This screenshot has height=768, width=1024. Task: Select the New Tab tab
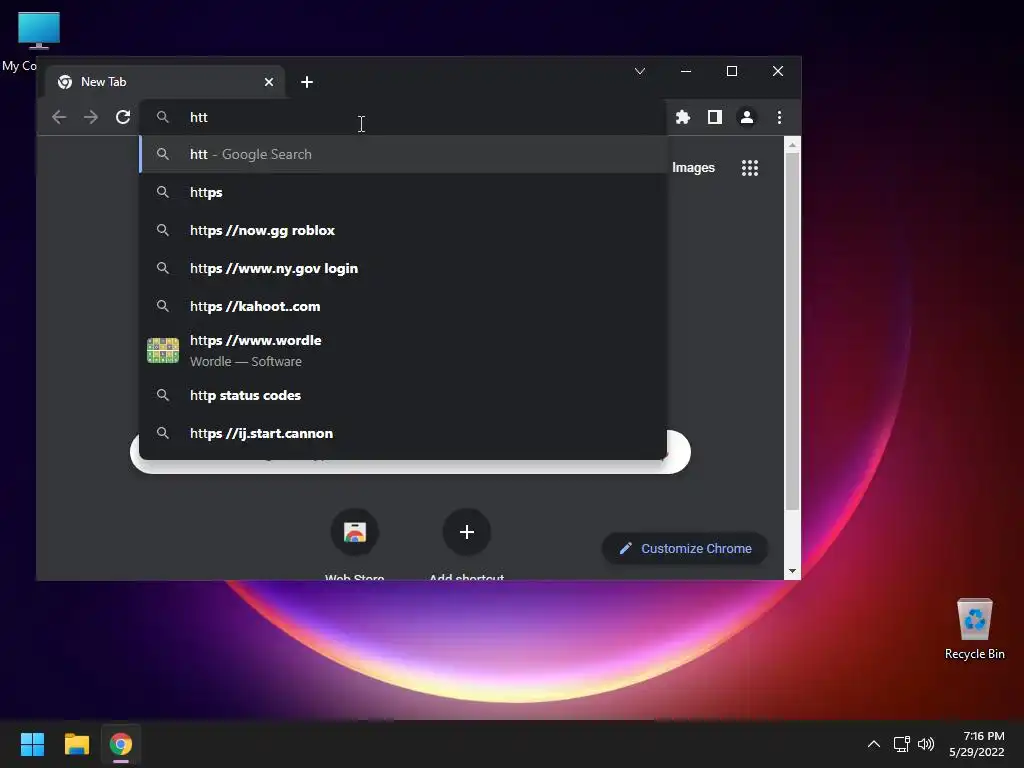pyautogui.click(x=165, y=82)
